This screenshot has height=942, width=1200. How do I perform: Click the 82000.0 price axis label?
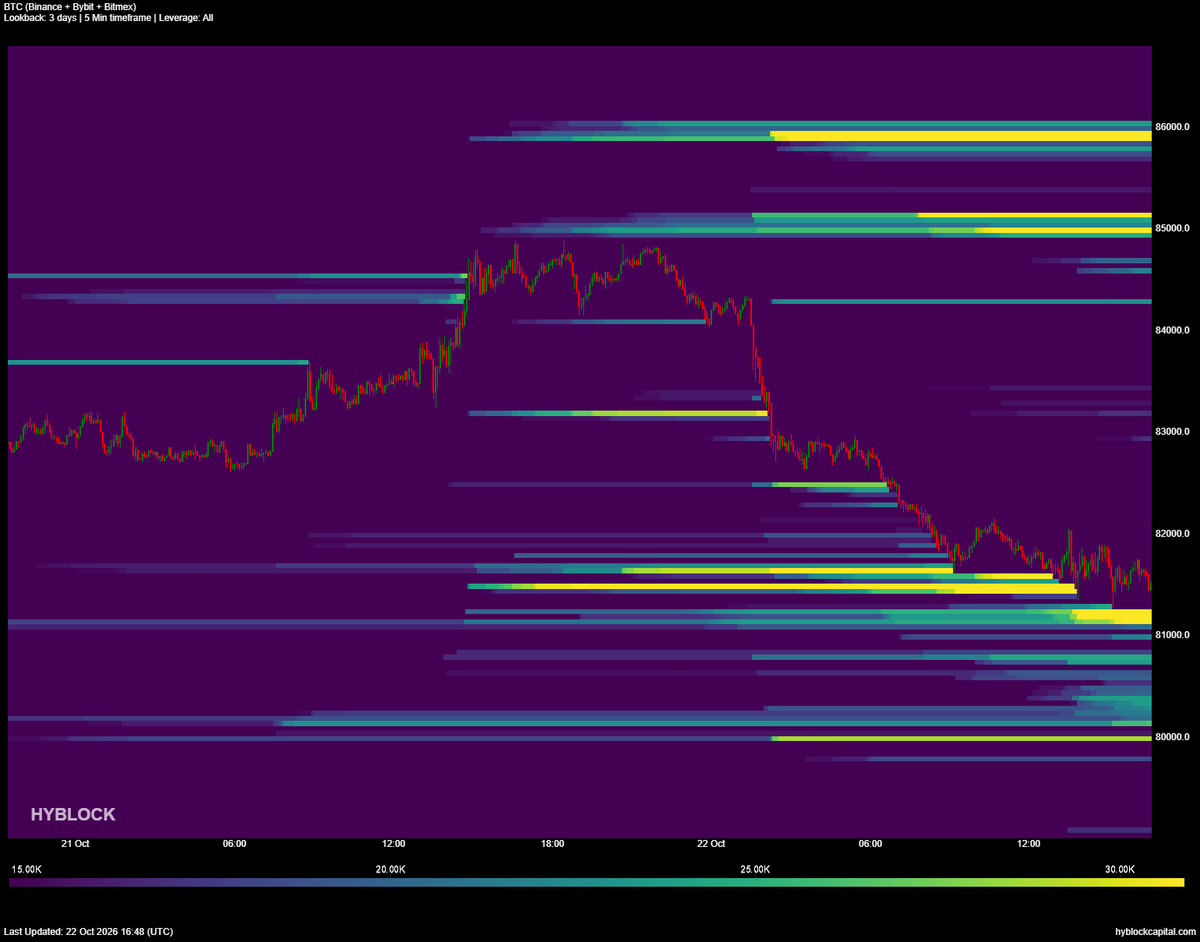1172,534
